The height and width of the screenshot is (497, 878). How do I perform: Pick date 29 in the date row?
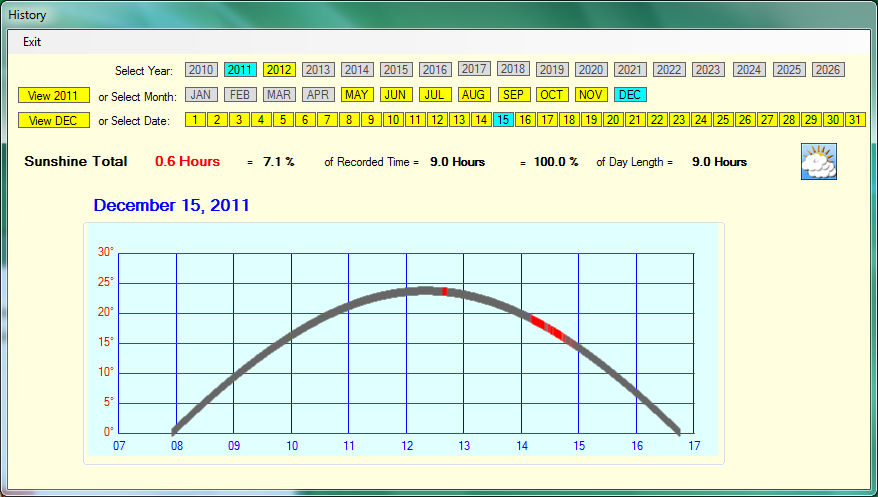[811, 119]
